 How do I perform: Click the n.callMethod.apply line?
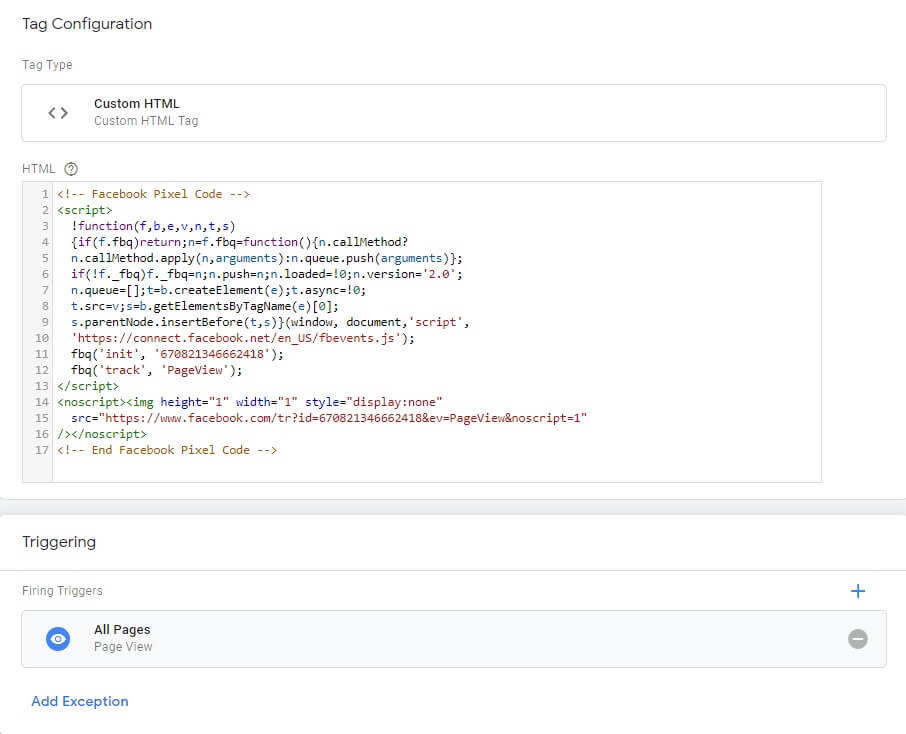tap(266, 258)
